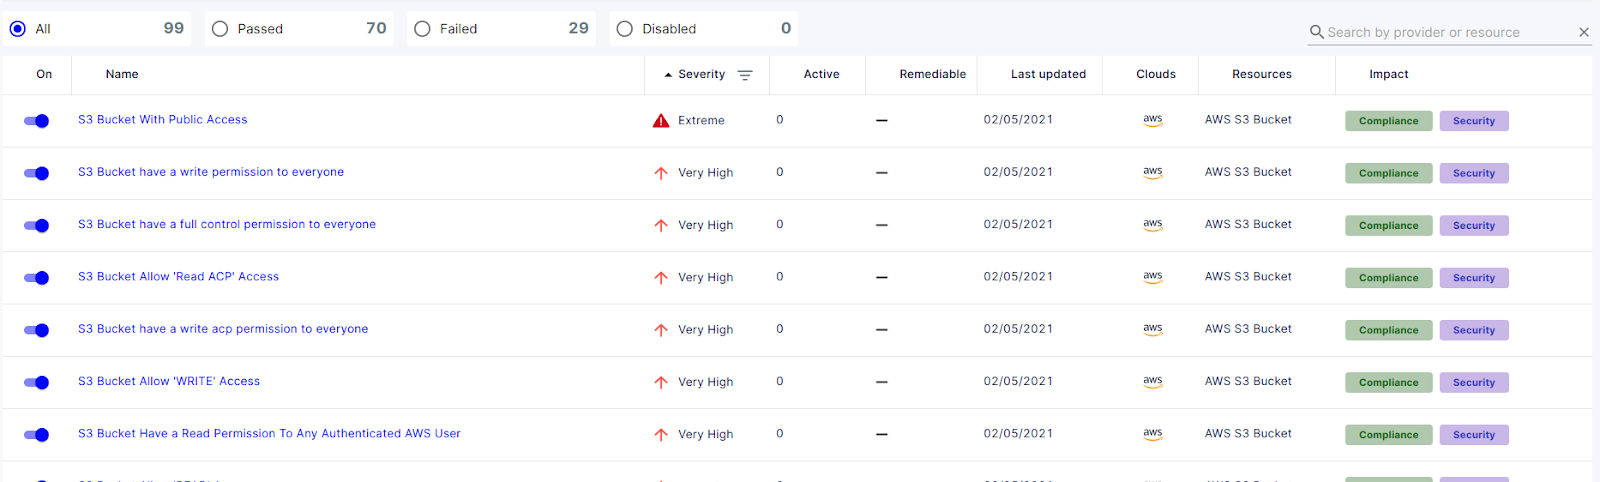Click Security tag in write acp permission row
The width and height of the screenshot is (1600, 482).
coord(1474,330)
